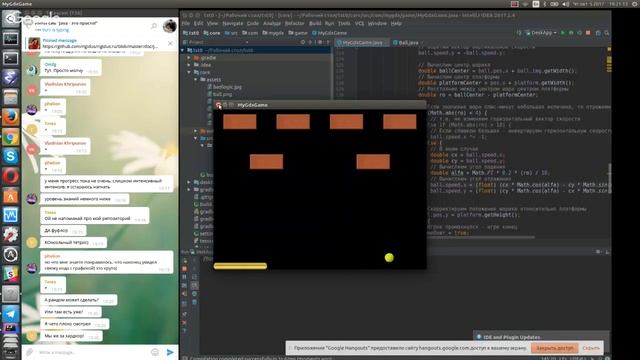The height and width of the screenshot is (360, 640).
Task: Open the emoji picker in Telegram
Action: pos(155,352)
